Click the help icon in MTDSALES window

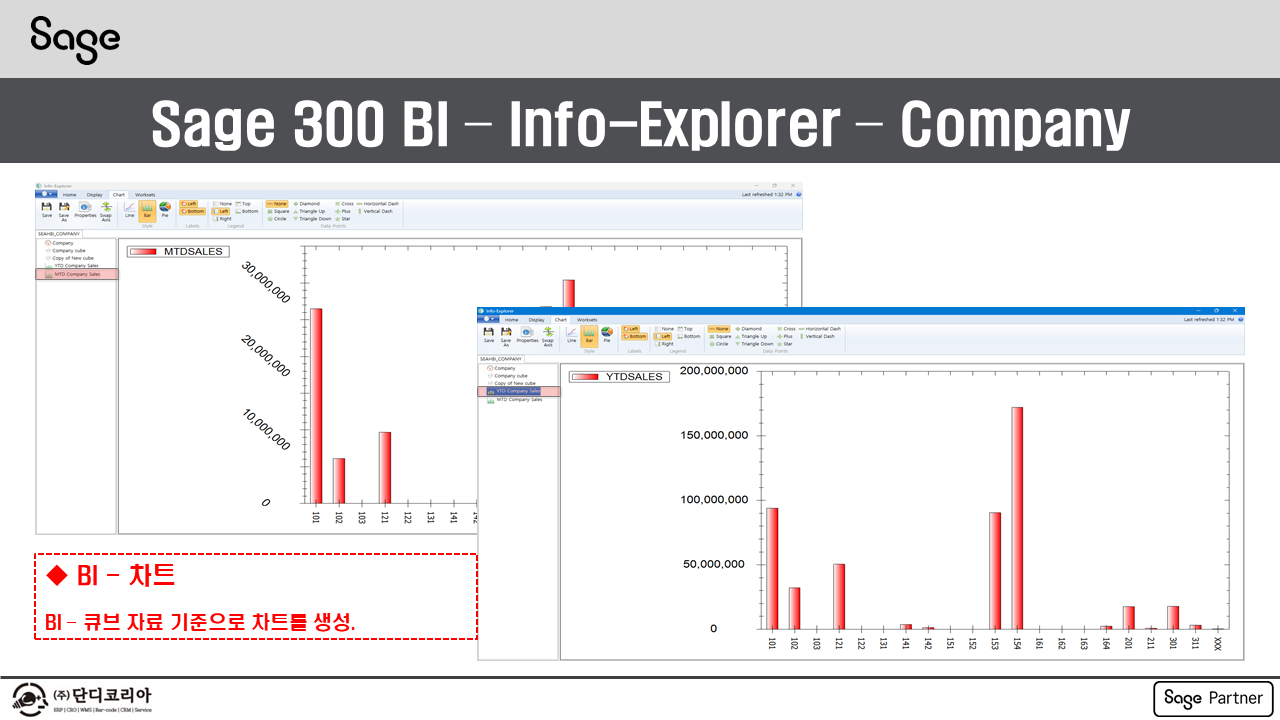tap(798, 195)
